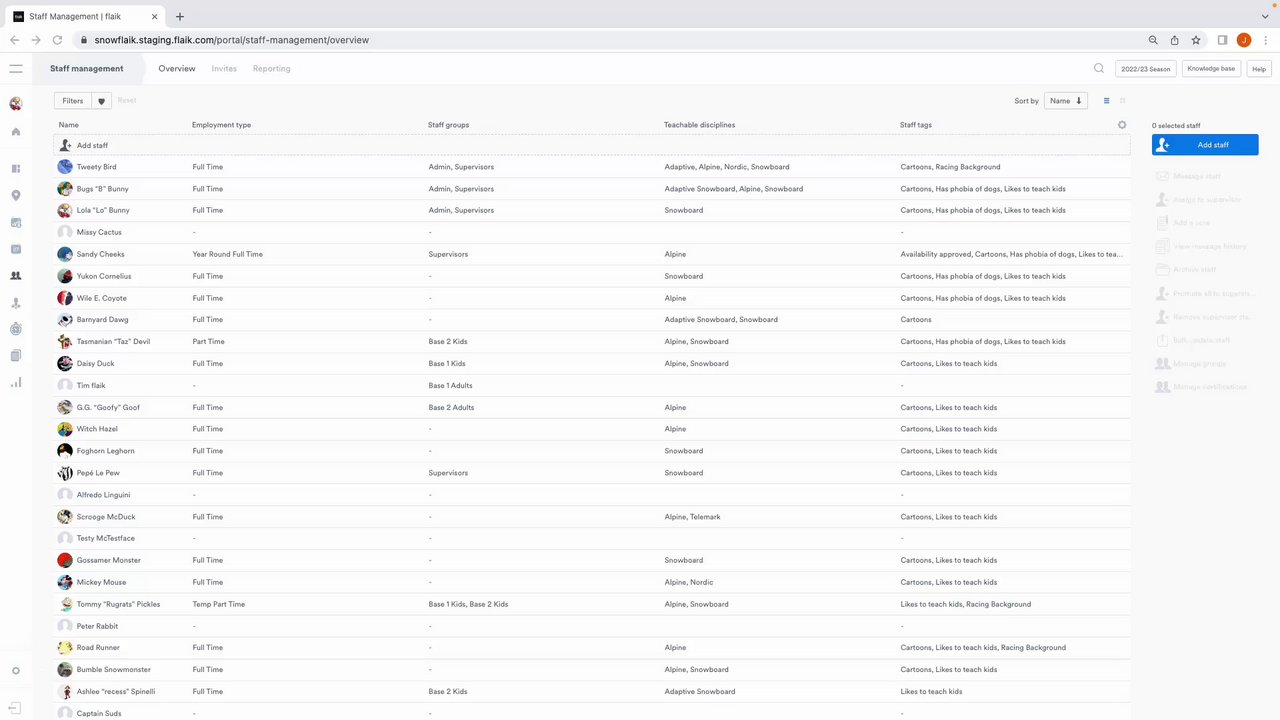Open the hamburger navigation menu
This screenshot has width=1280, height=720.
[16, 69]
